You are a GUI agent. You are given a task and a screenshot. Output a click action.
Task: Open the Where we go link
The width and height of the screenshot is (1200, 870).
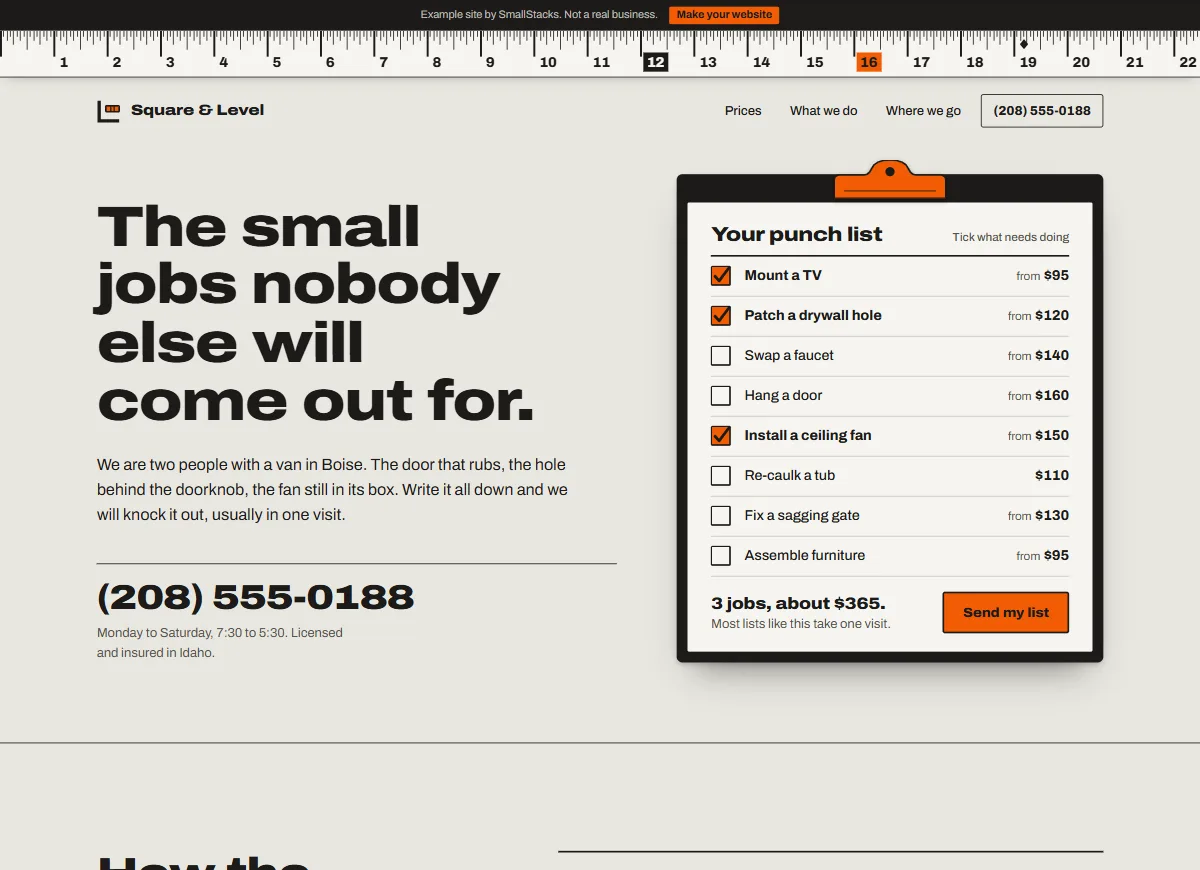click(923, 111)
